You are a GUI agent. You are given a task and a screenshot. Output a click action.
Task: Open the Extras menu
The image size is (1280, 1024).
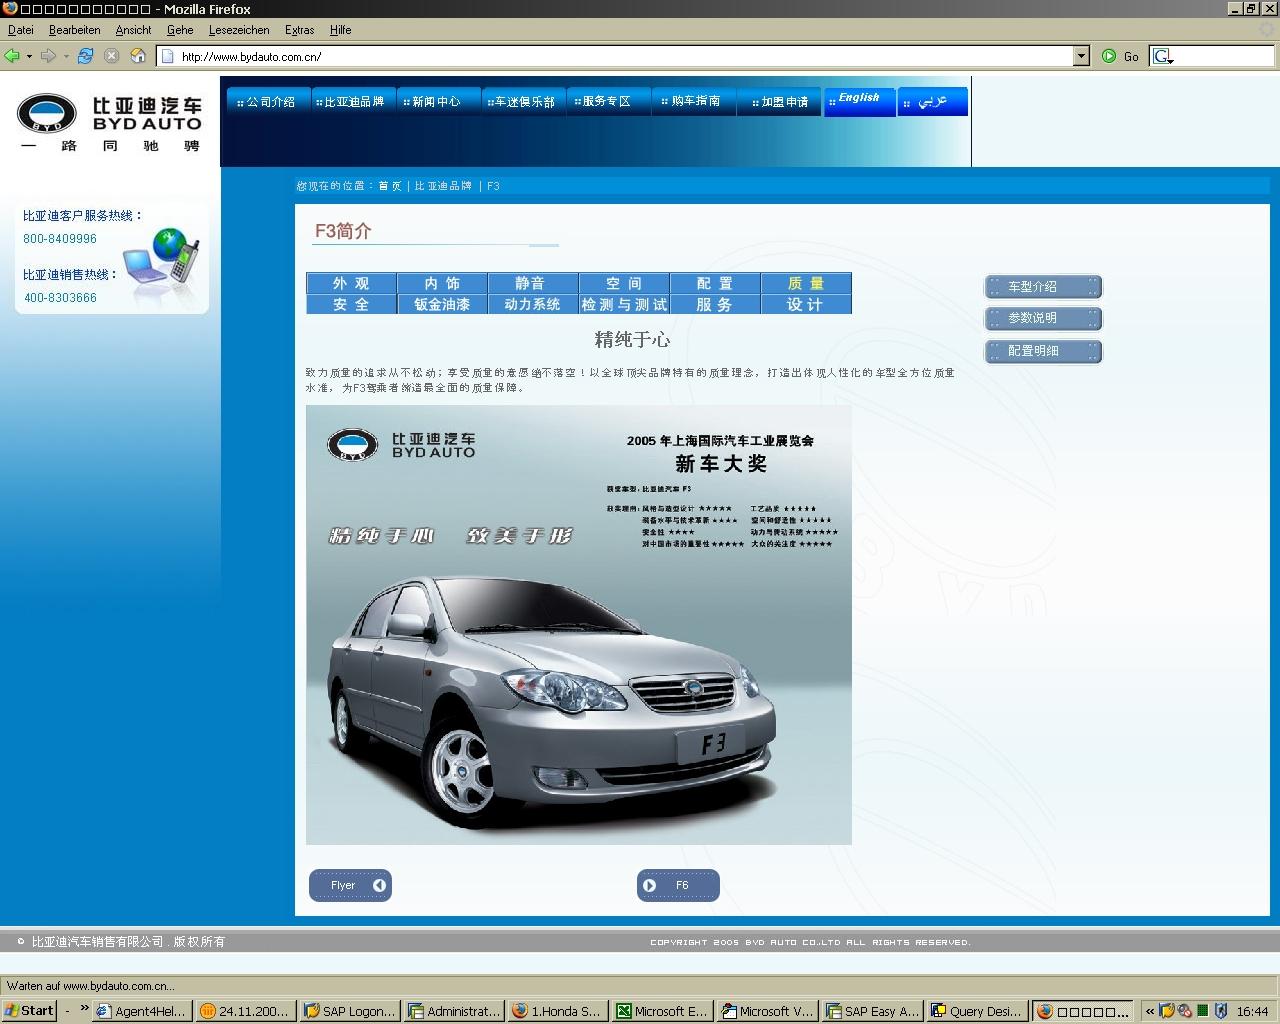(299, 30)
